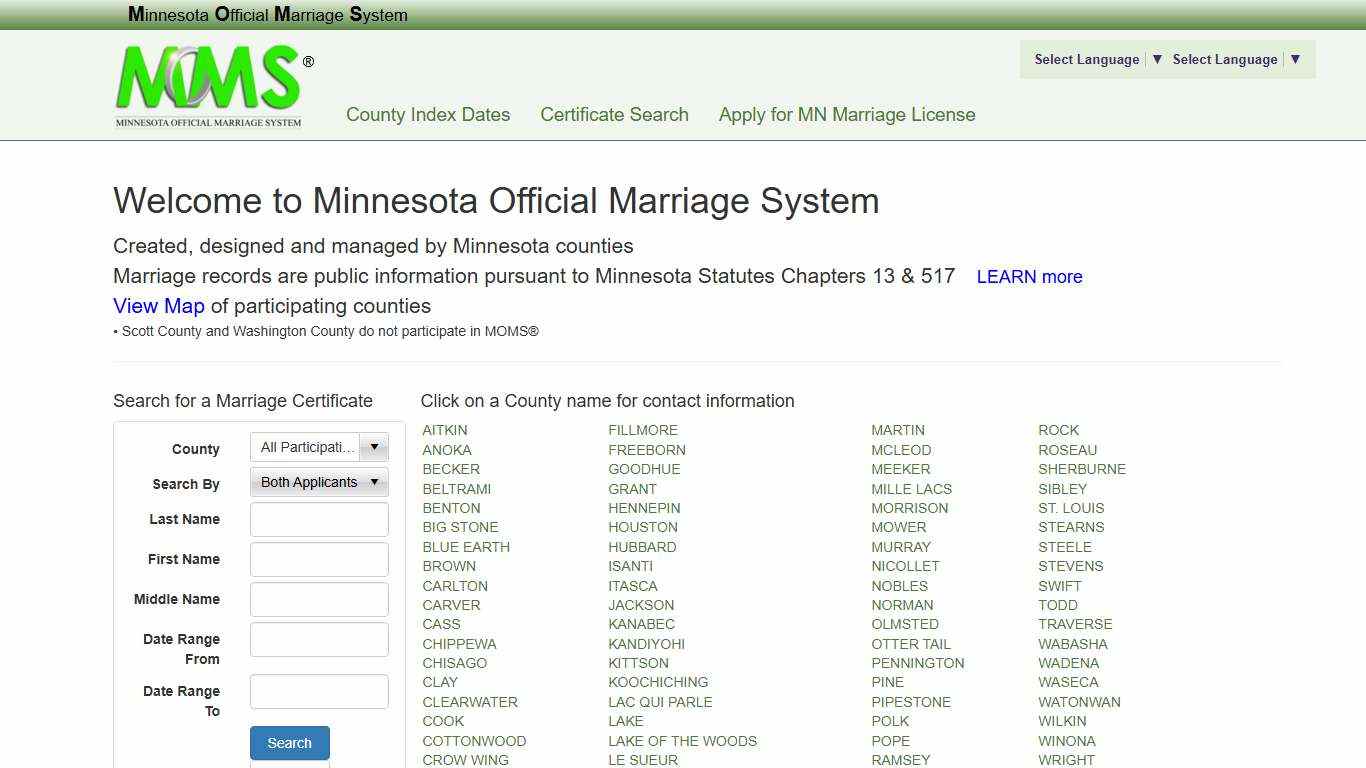Image resolution: width=1366 pixels, height=768 pixels.
Task: Open the Search By dropdown
Action: (318, 482)
